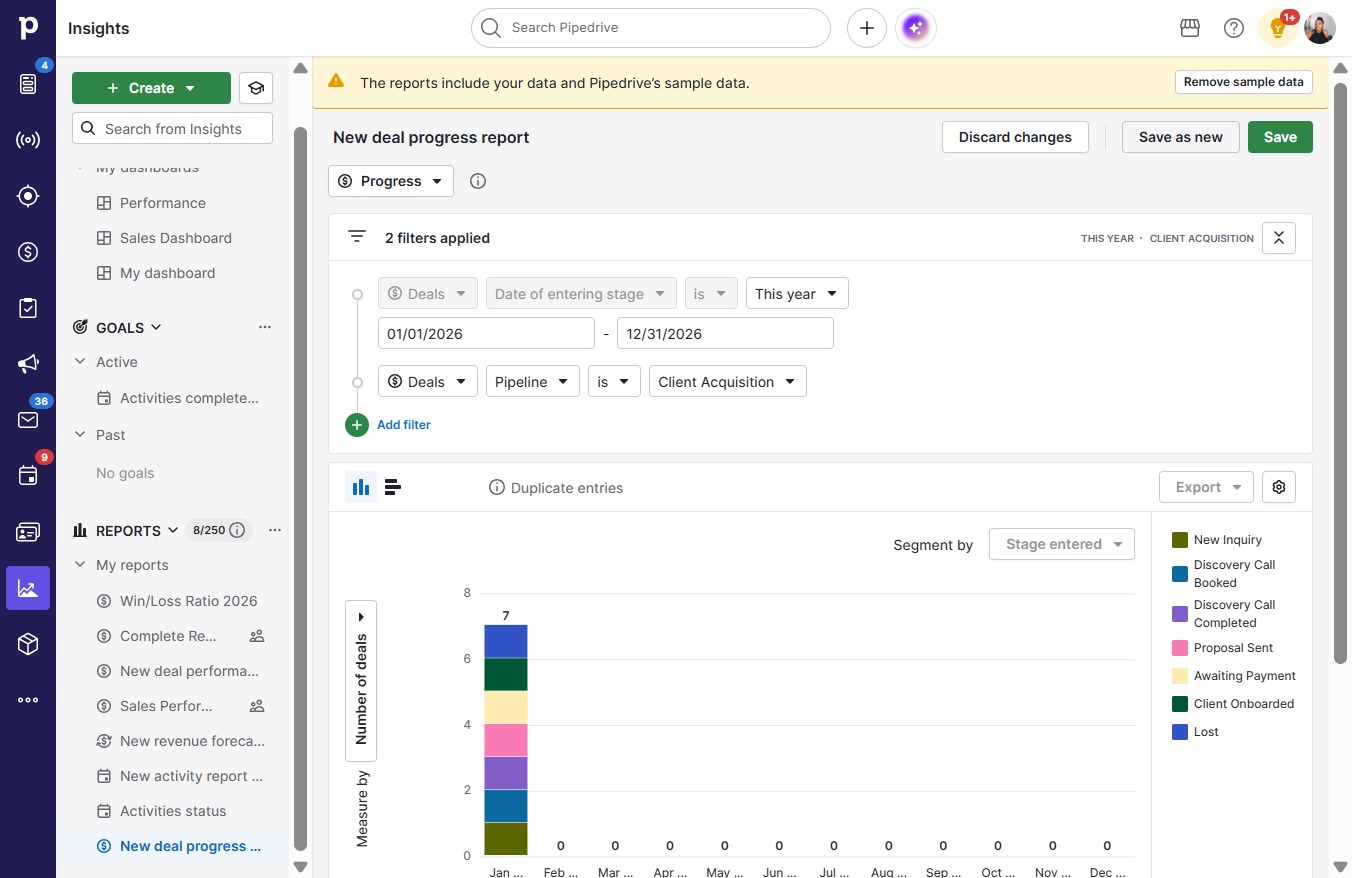Open the Reports section three-dot menu
This screenshot has width=1352, height=878.
click(x=275, y=530)
